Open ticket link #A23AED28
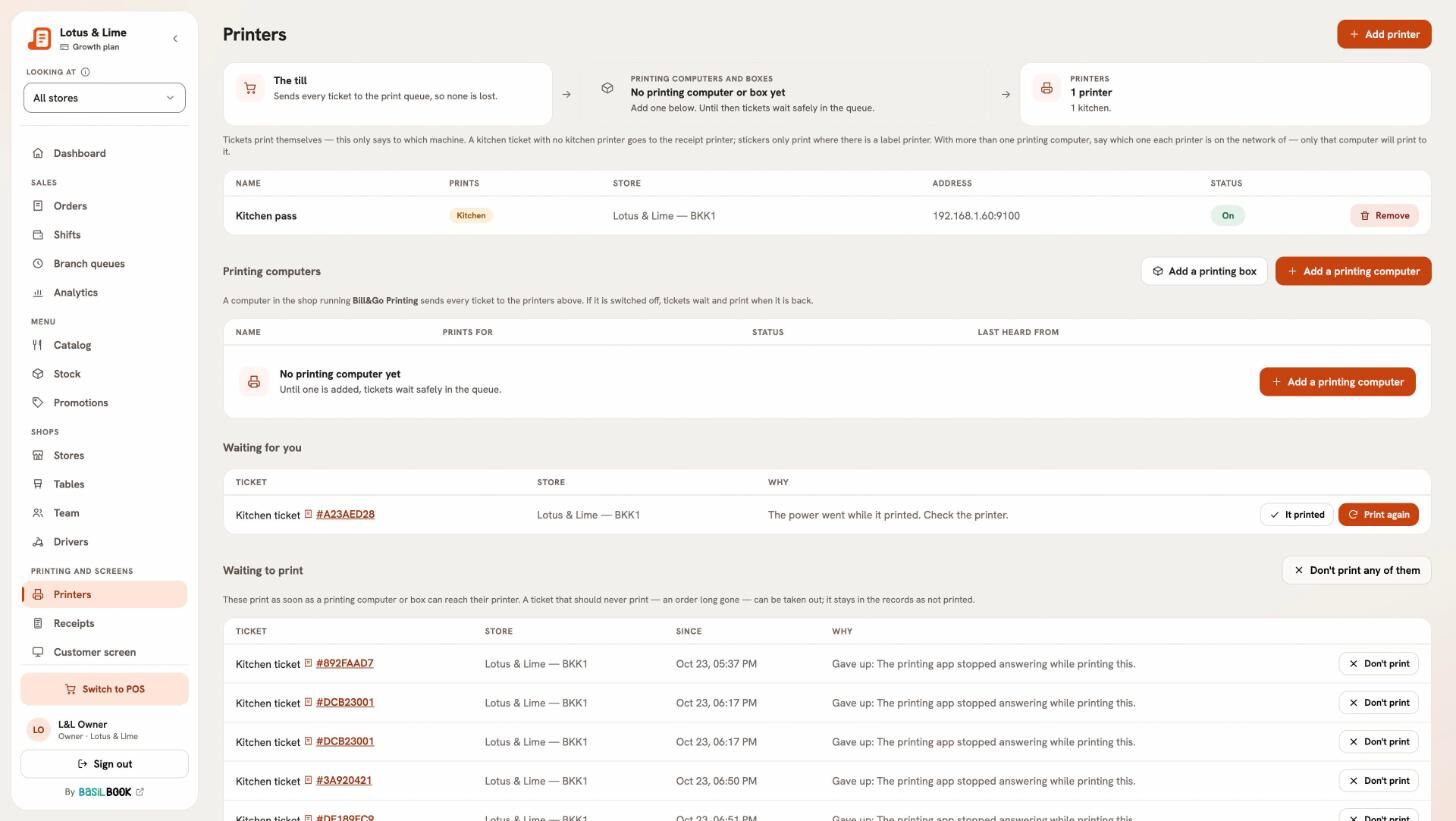This screenshot has width=1456, height=821. 345,515
